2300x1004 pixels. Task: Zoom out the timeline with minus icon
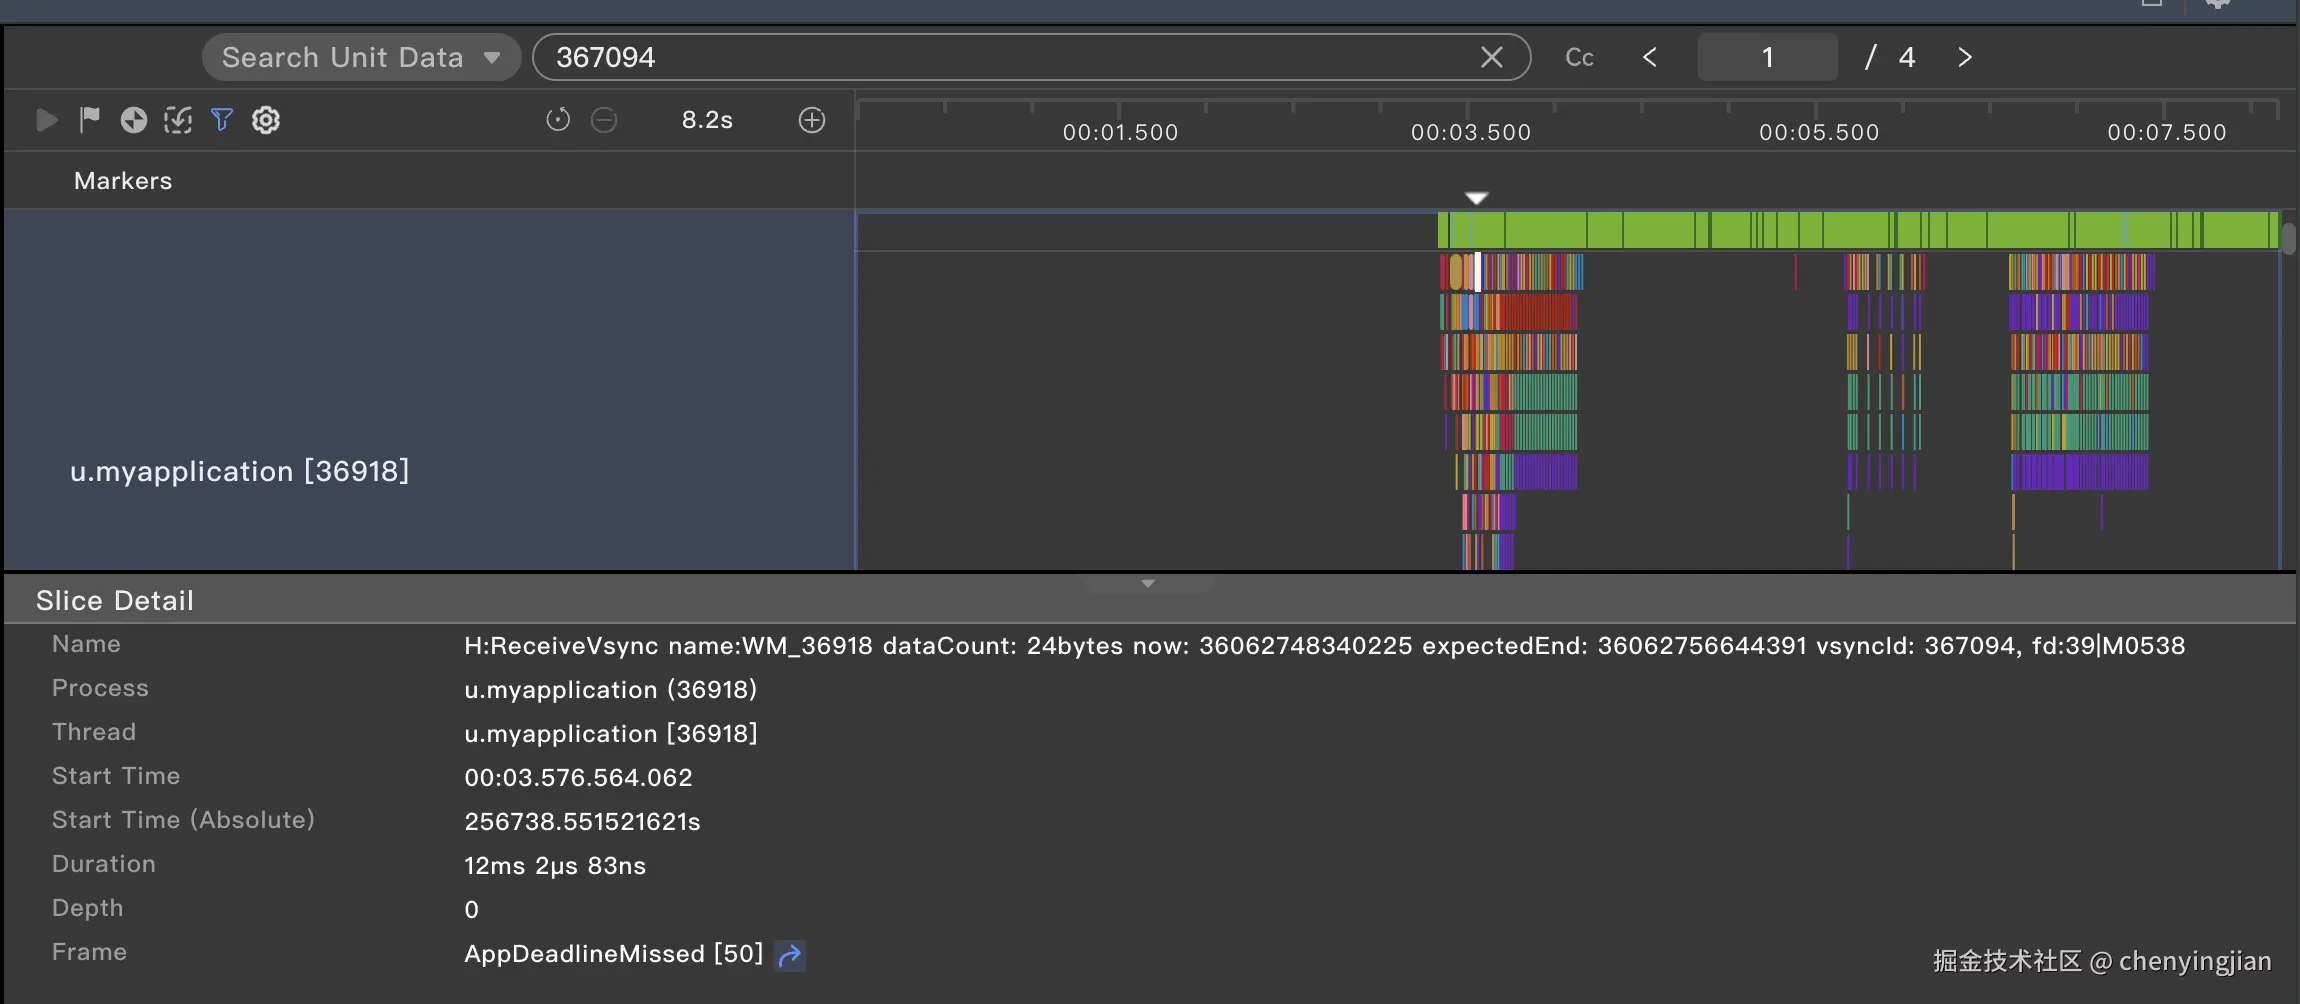(604, 120)
